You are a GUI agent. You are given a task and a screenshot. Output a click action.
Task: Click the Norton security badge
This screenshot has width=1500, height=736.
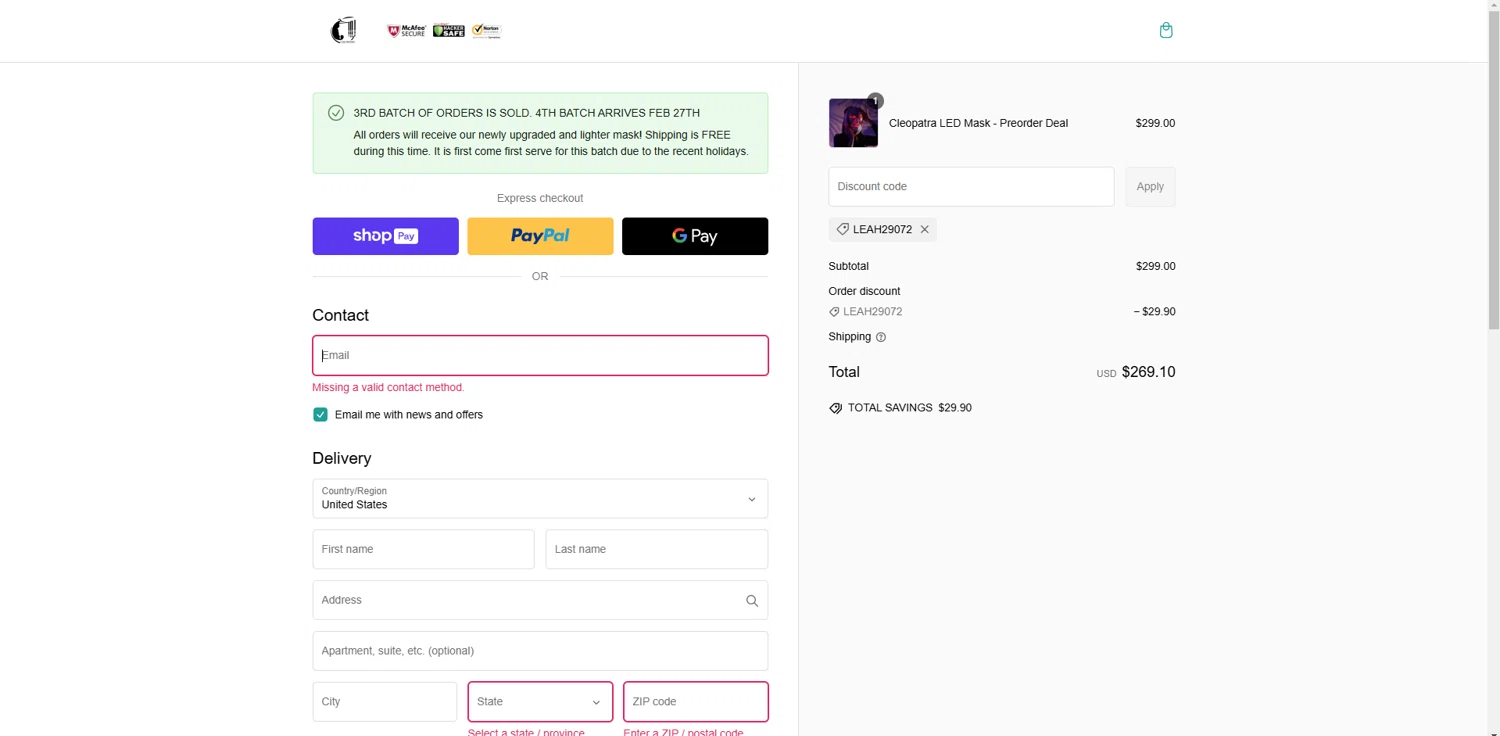(486, 31)
